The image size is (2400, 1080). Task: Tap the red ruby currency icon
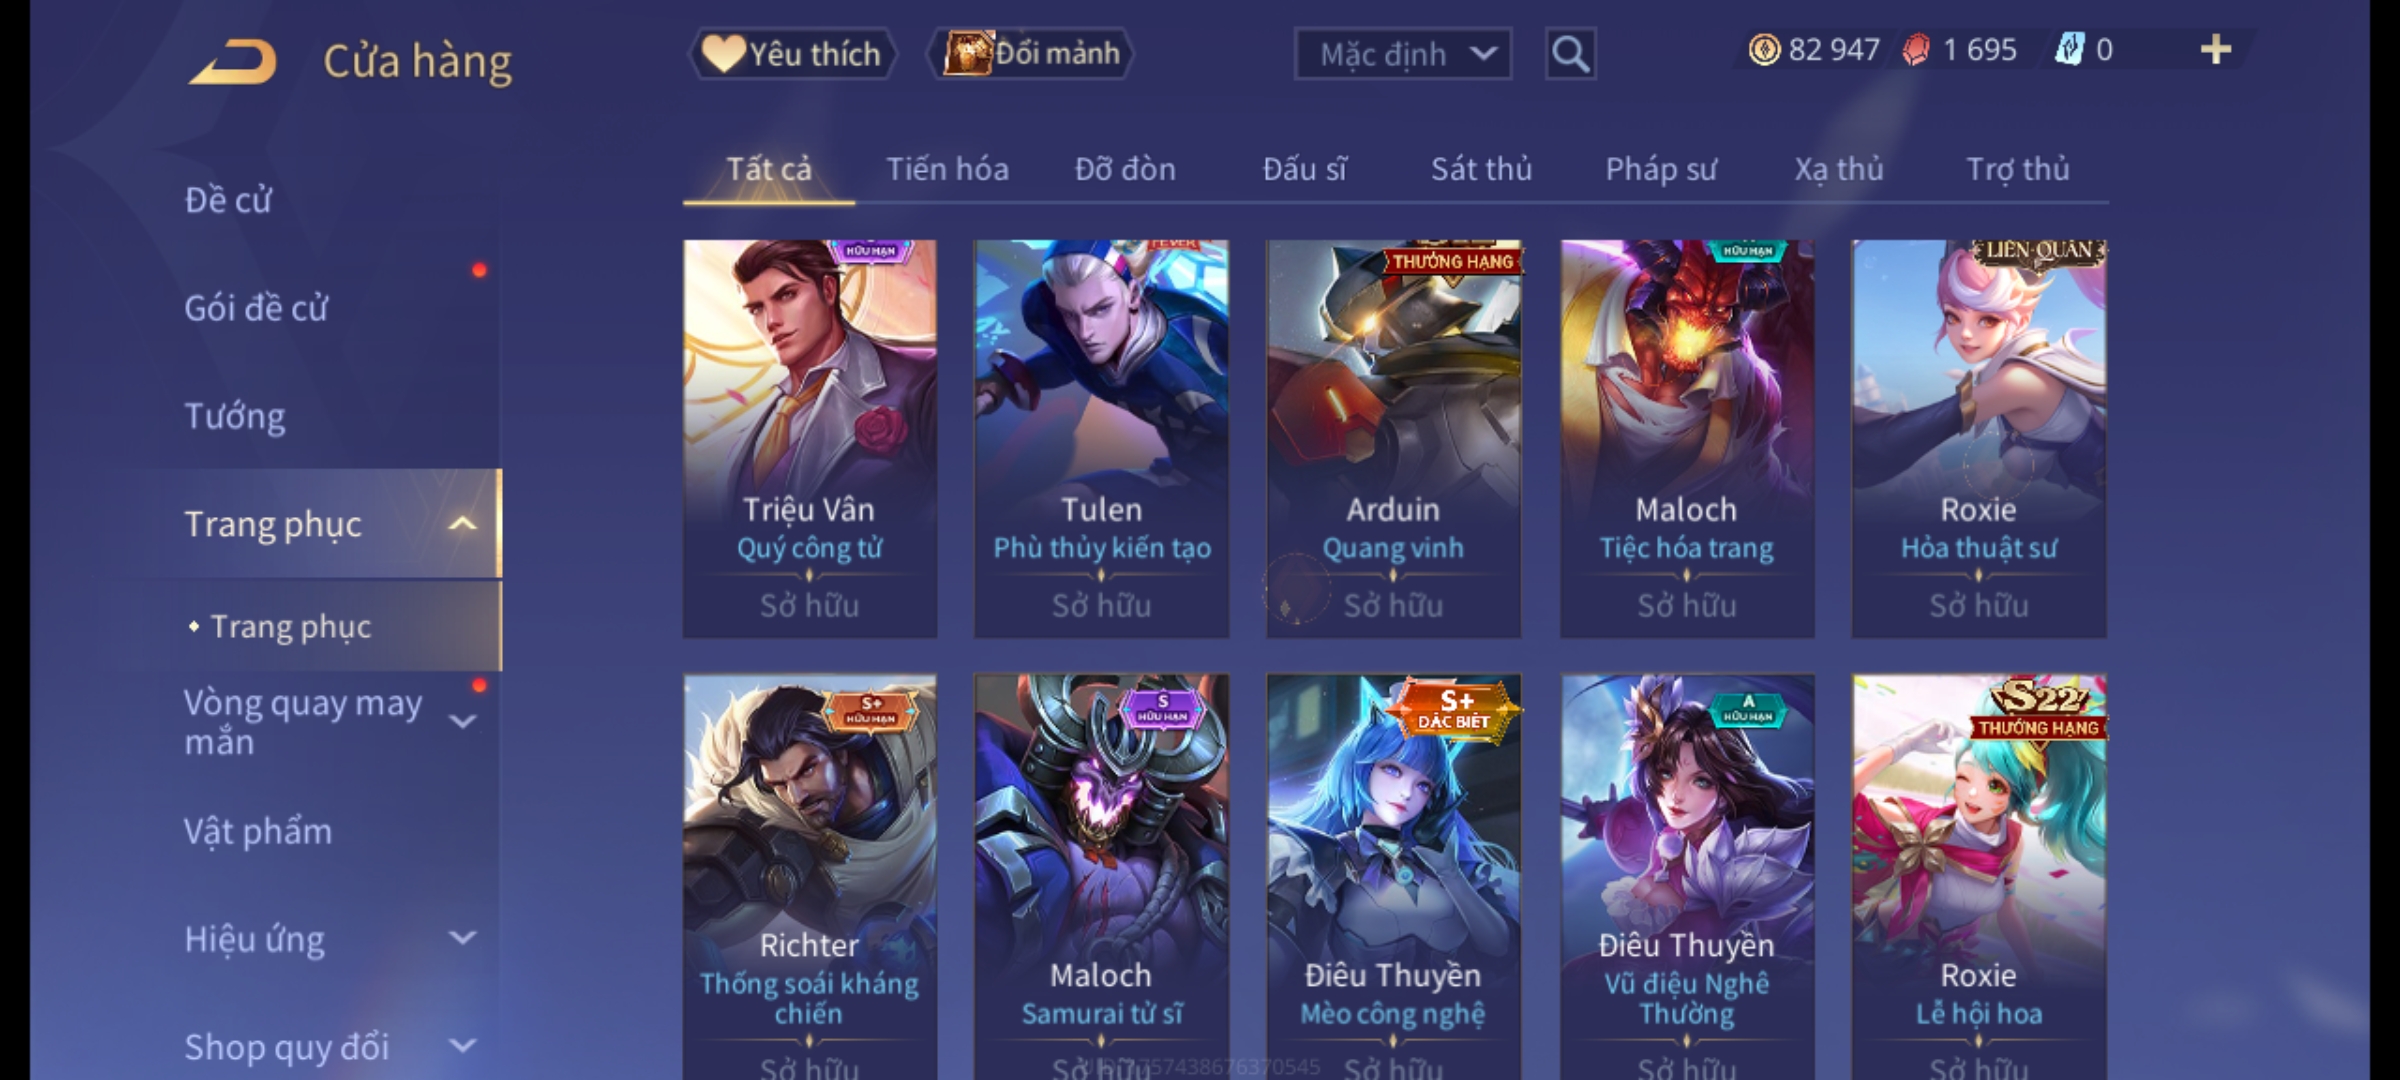(x=1916, y=50)
